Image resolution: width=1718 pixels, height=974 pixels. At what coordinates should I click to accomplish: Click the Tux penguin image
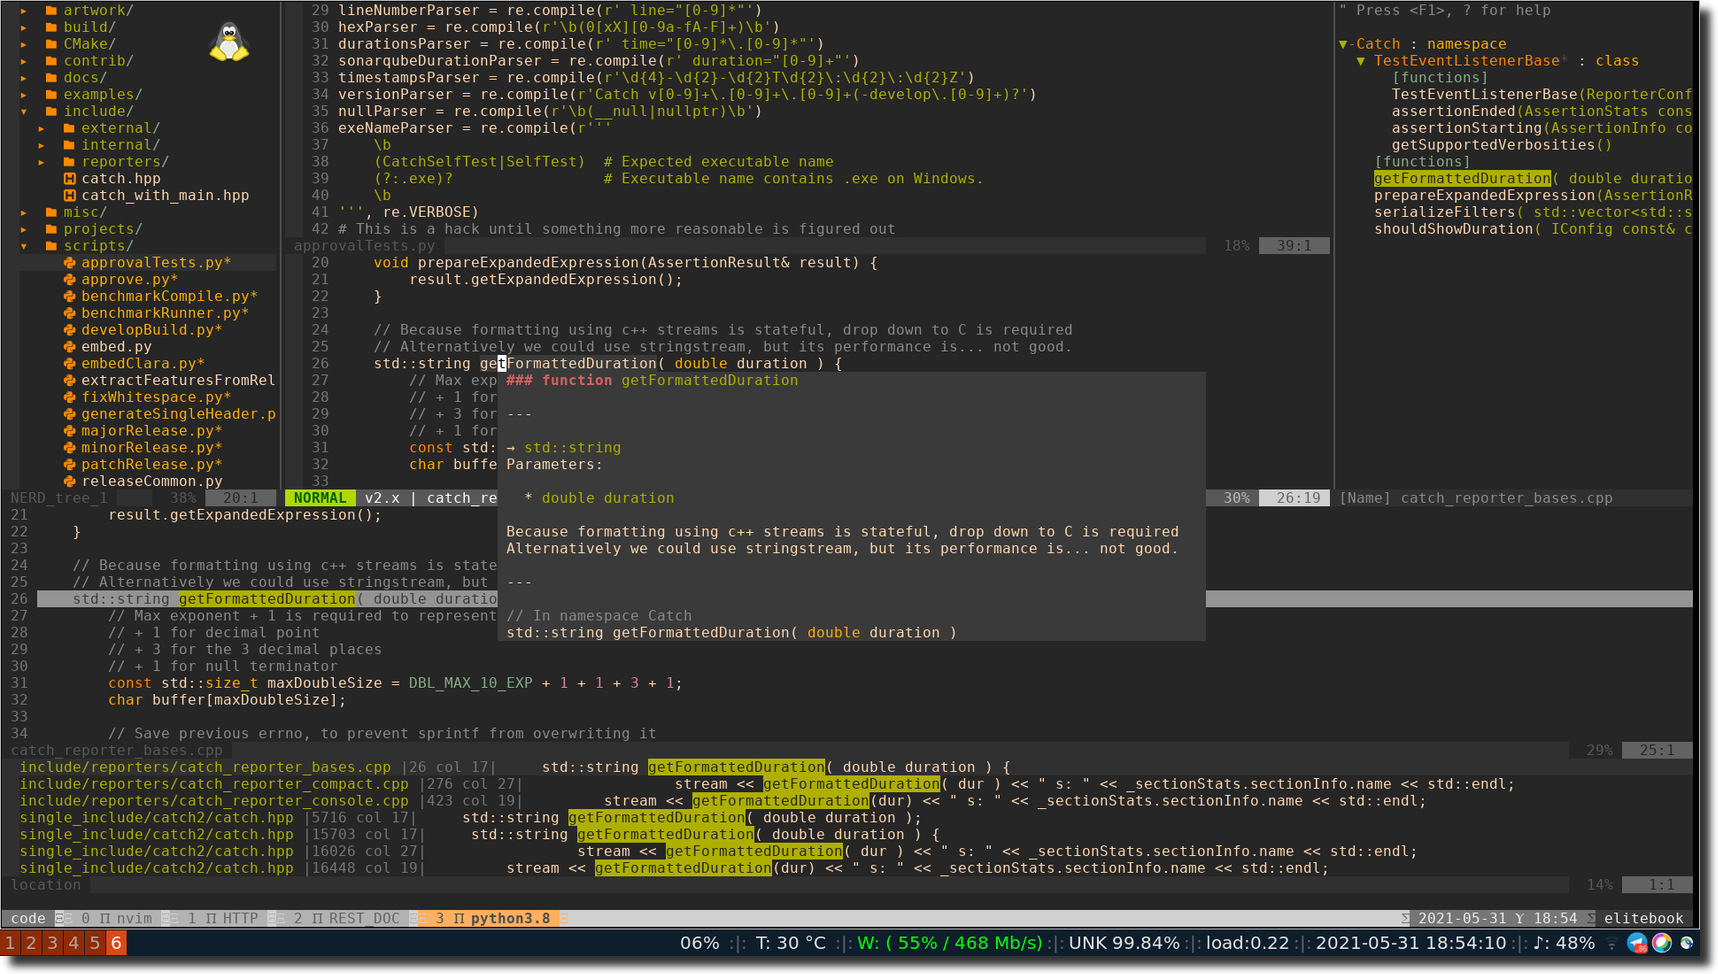coord(229,42)
